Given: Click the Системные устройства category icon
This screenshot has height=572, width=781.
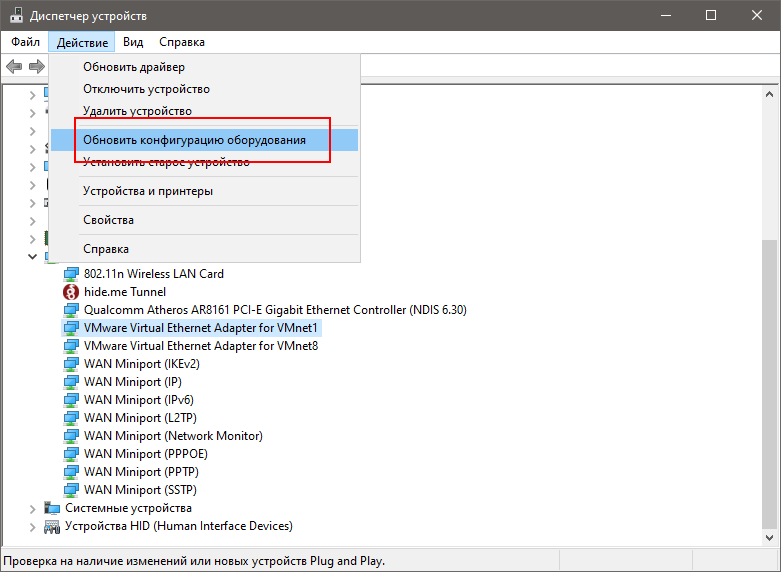Looking at the screenshot, I should [x=52, y=508].
